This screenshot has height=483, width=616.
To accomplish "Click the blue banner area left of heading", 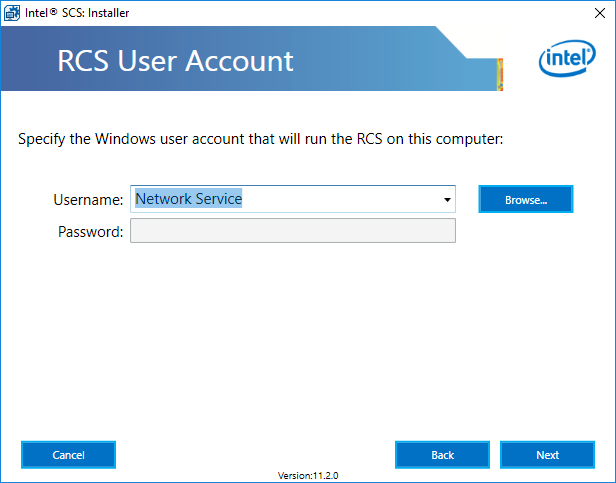I will (x=28, y=59).
